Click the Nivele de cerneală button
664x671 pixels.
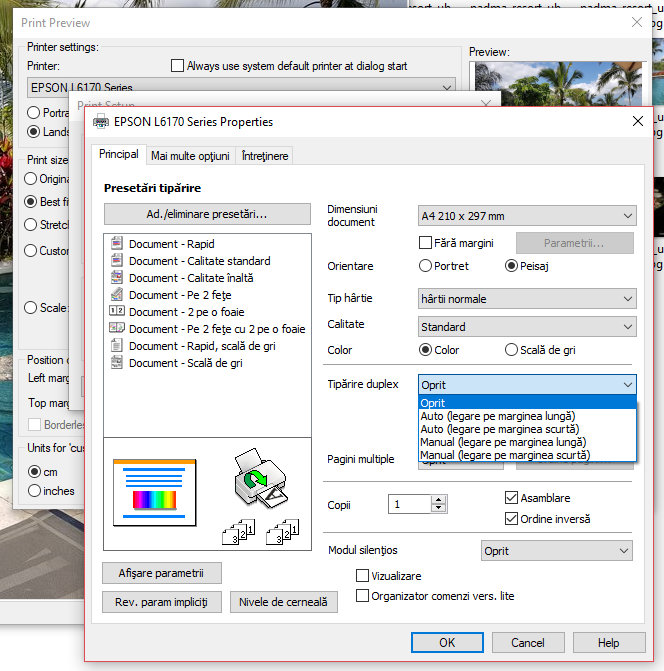[284, 602]
